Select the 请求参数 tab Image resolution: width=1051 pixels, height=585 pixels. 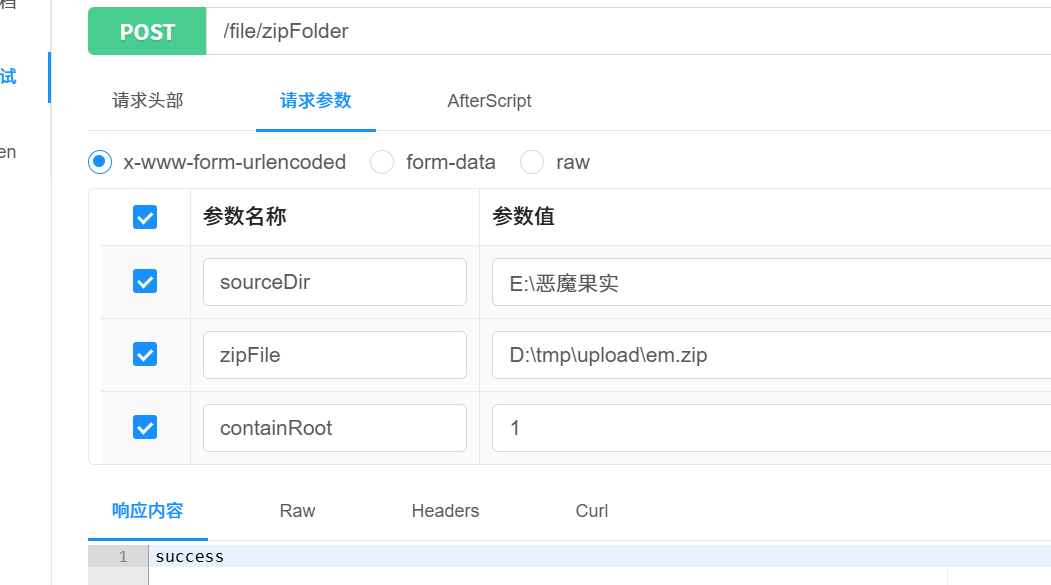coord(316,101)
